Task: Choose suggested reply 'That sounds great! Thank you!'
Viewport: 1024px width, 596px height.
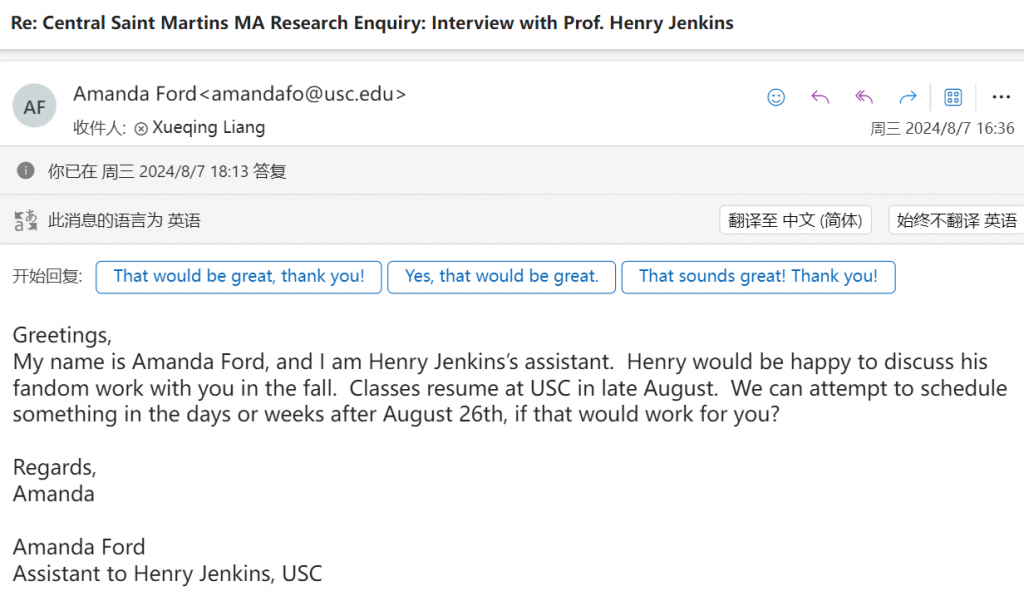Action: 758,277
